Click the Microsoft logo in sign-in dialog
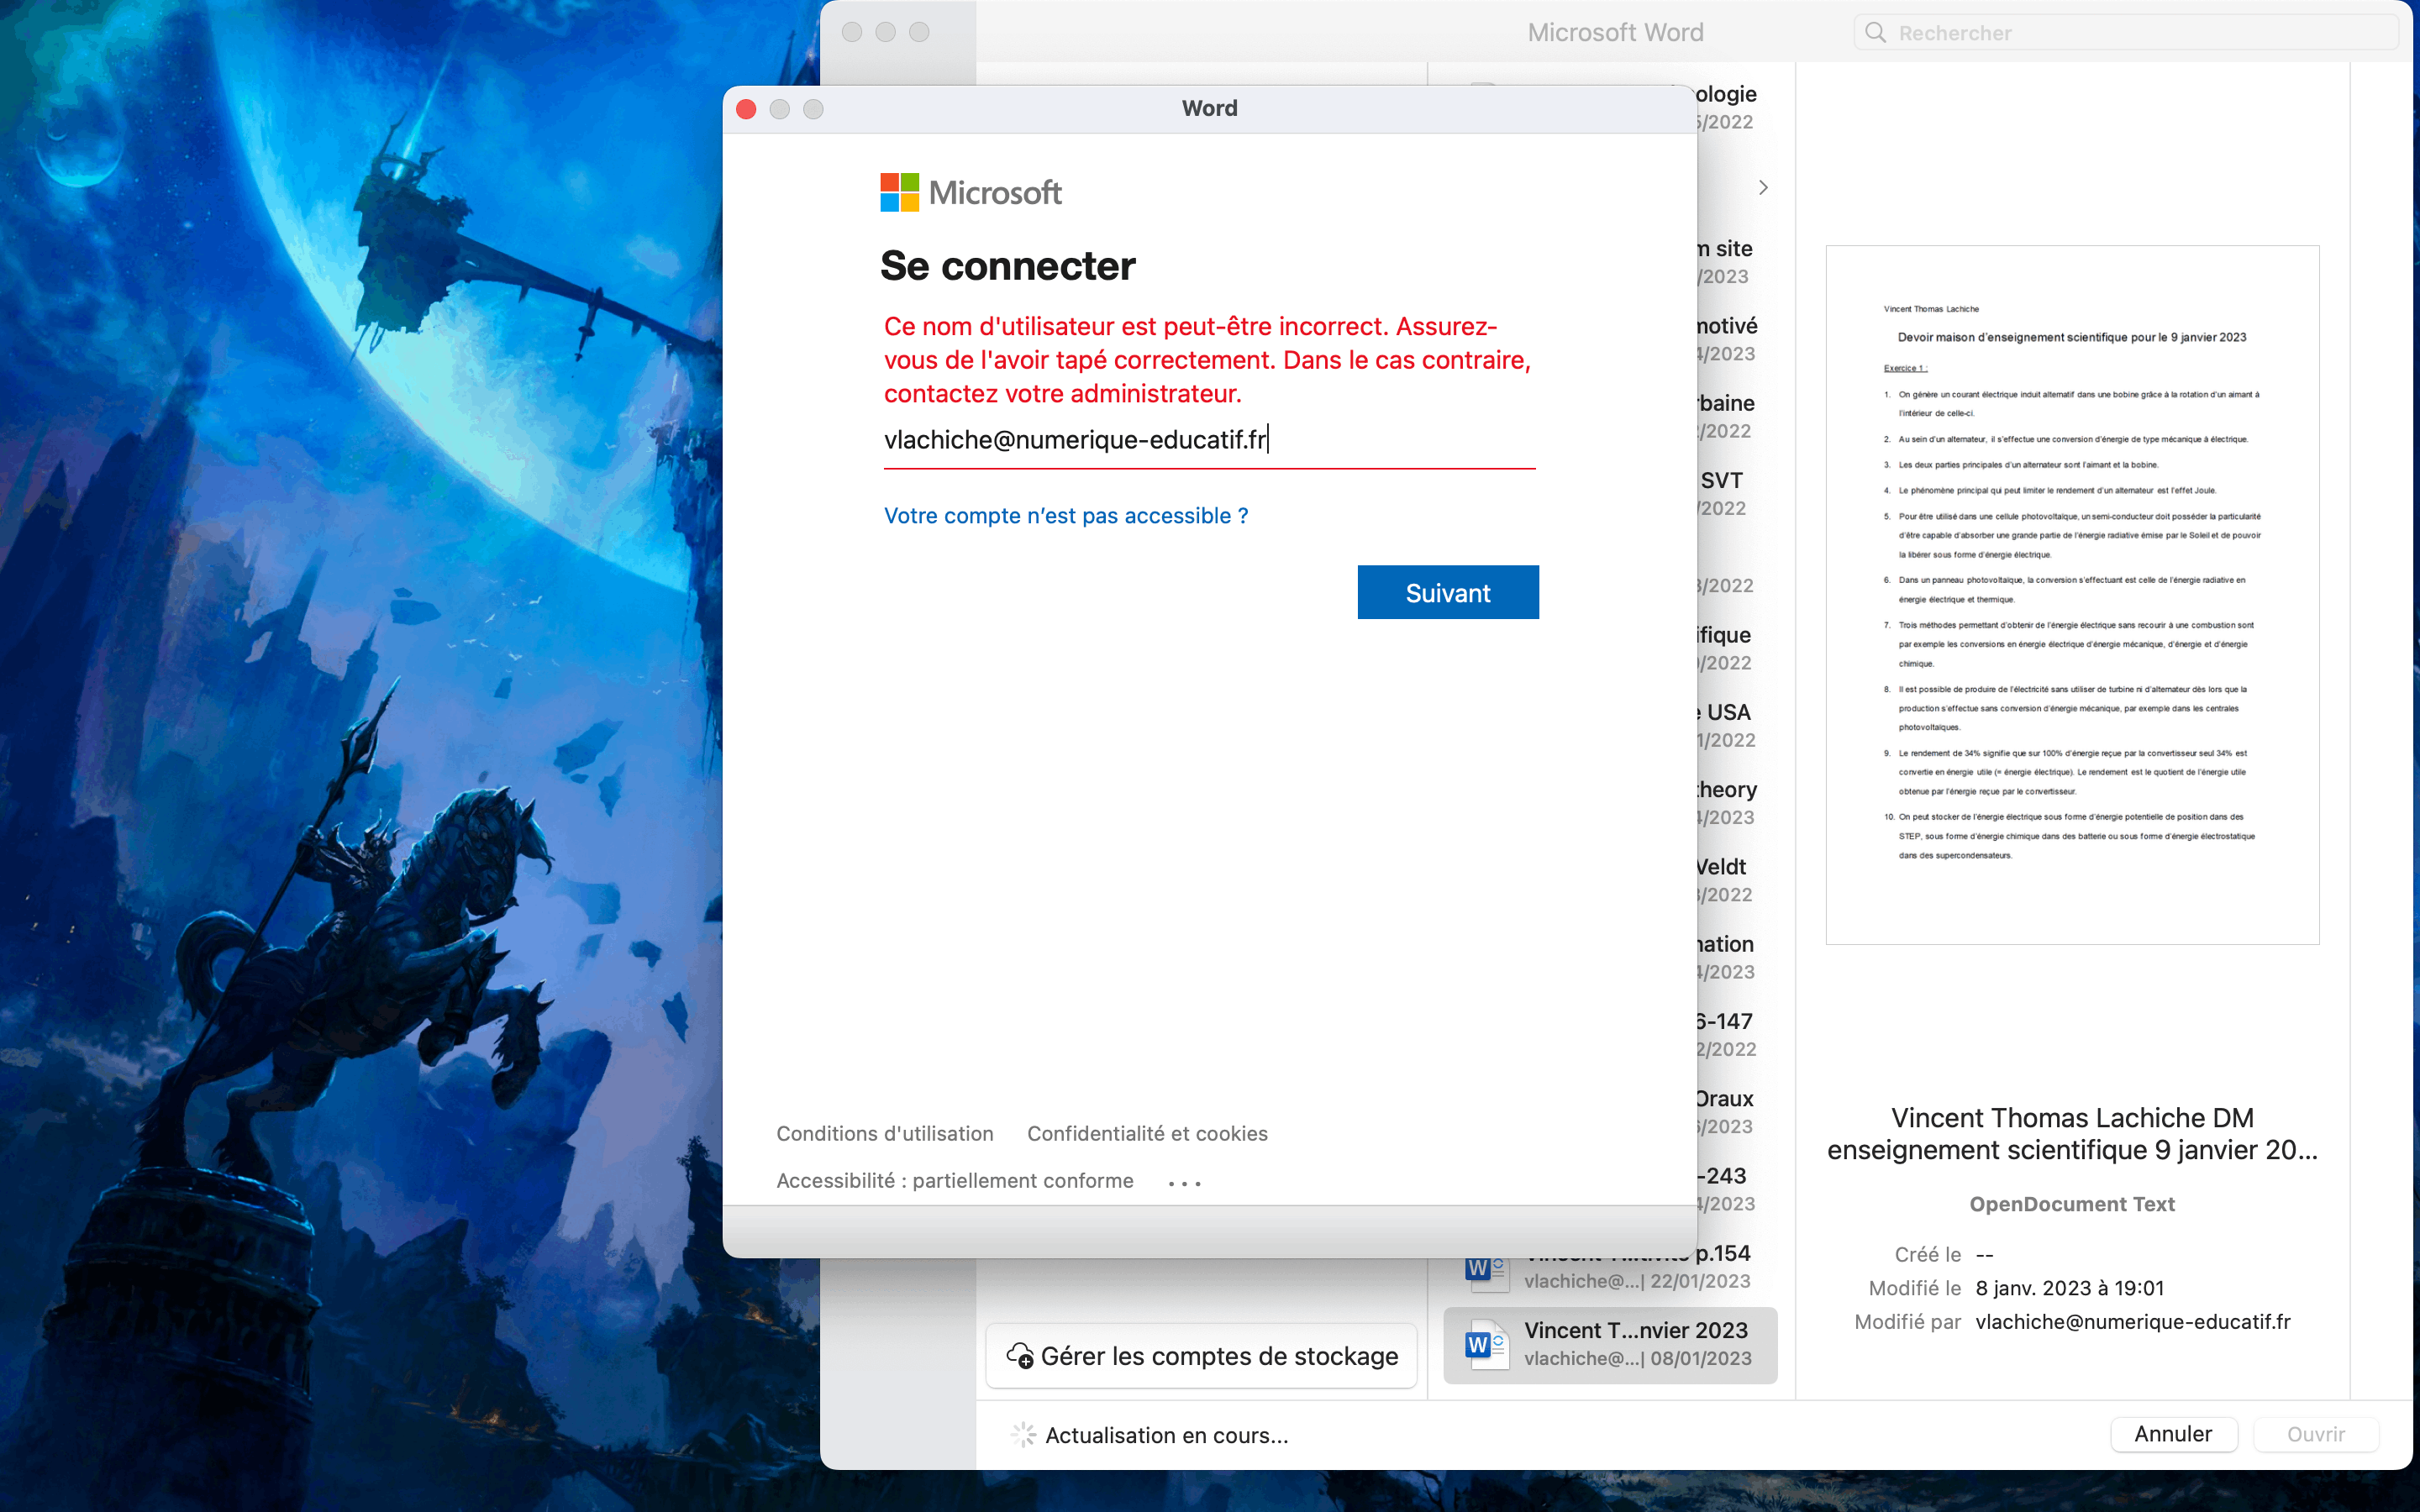The height and width of the screenshot is (1512, 2420). pos(970,192)
